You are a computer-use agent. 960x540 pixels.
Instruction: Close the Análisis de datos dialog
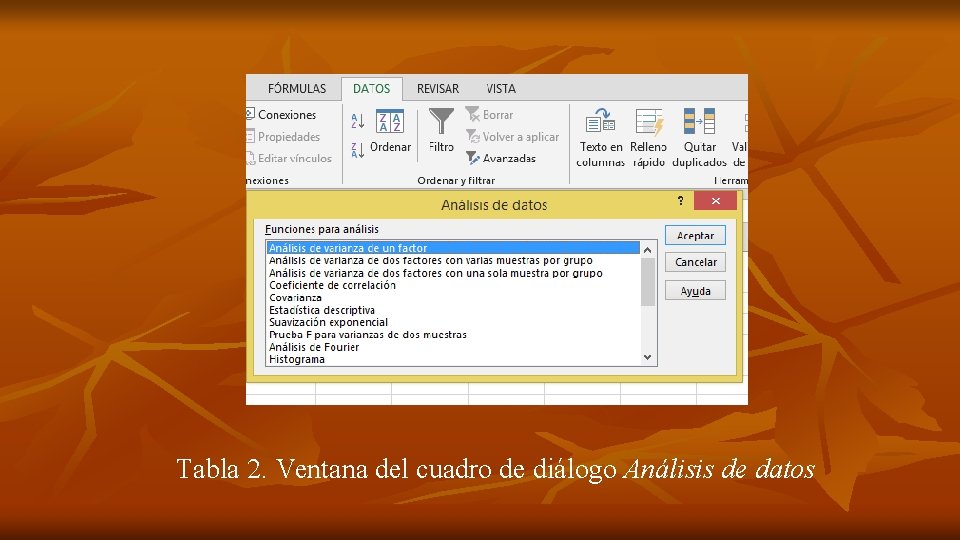715,201
